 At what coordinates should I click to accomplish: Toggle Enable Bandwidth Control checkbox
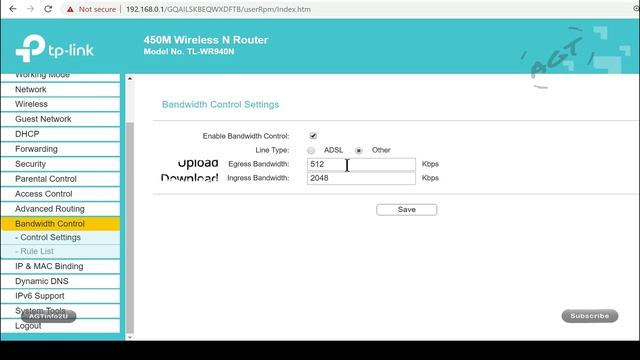[313, 136]
